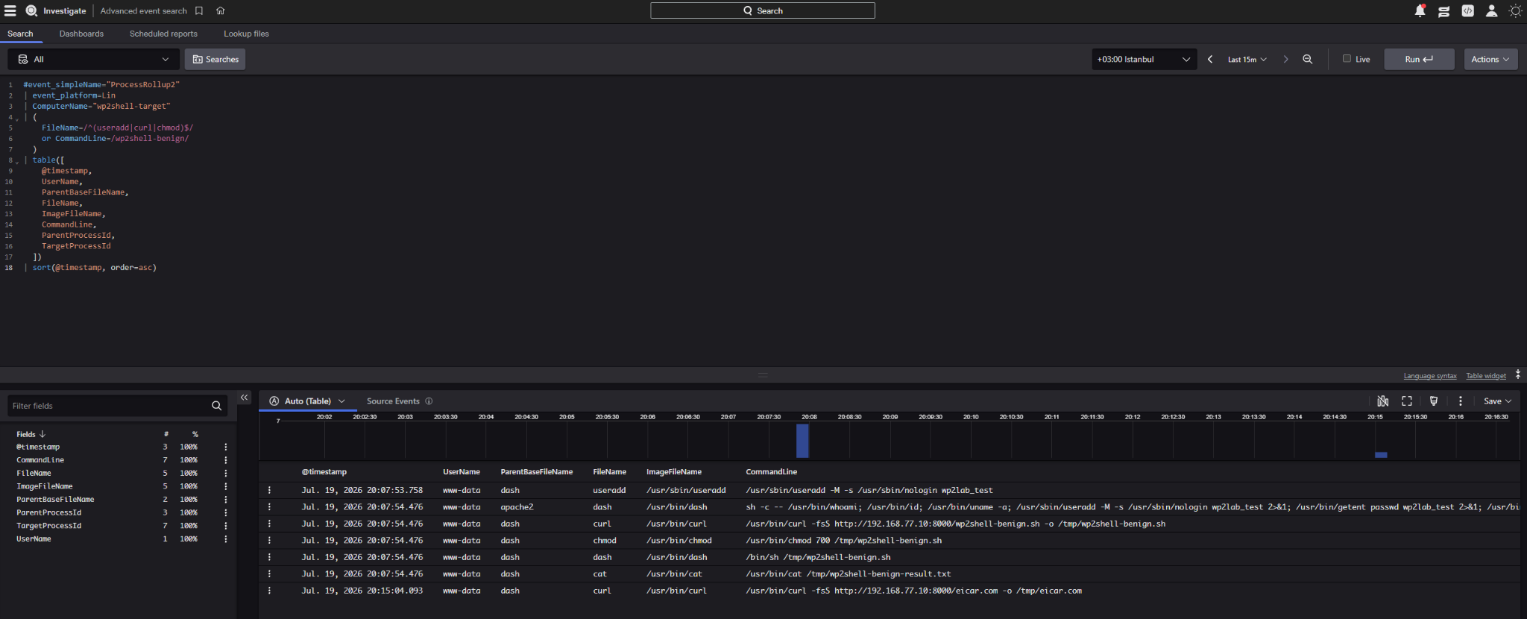Select the ParentBaseFileName field in the list

click(x=55, y=499)
